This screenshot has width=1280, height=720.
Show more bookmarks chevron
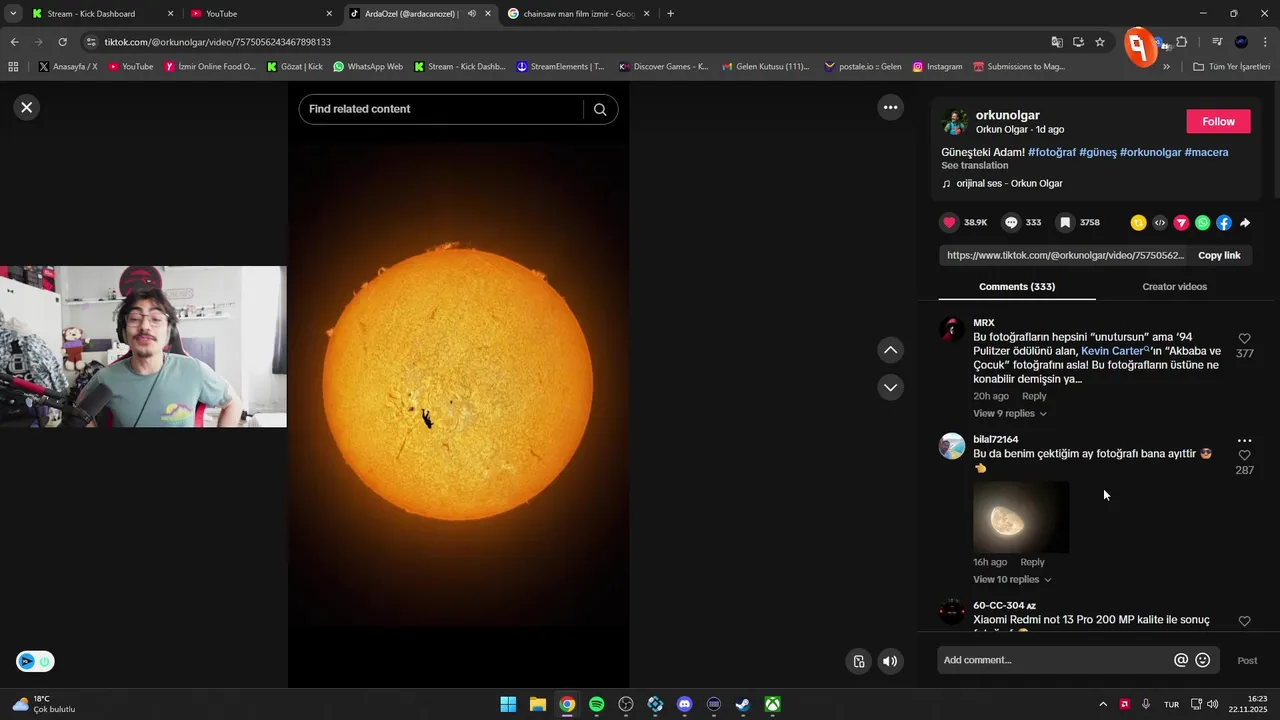click(x=1166, y=67)
